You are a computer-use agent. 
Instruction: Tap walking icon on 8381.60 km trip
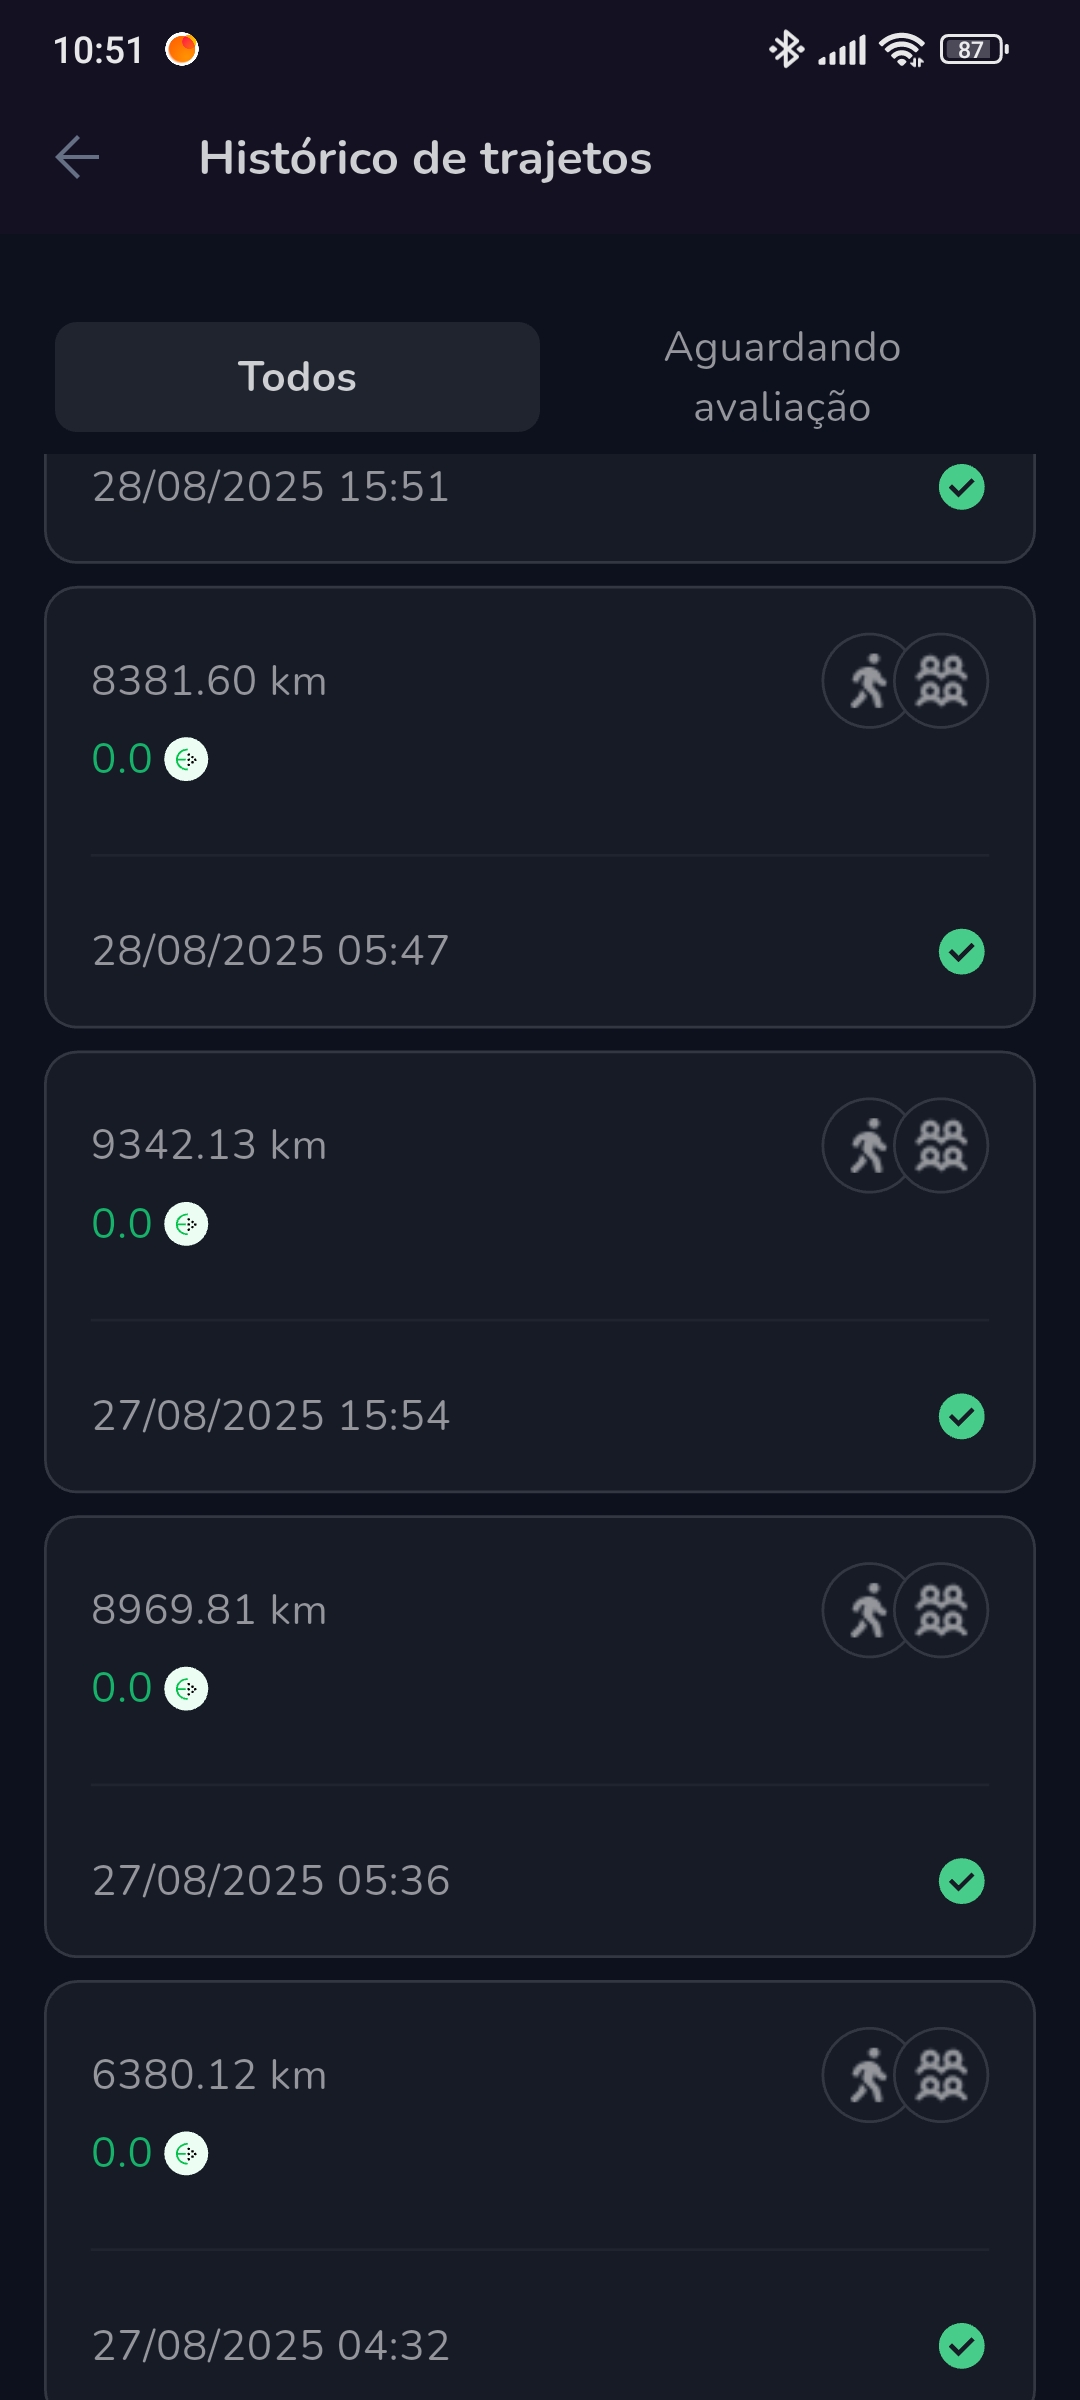click(x=868, y=681)
